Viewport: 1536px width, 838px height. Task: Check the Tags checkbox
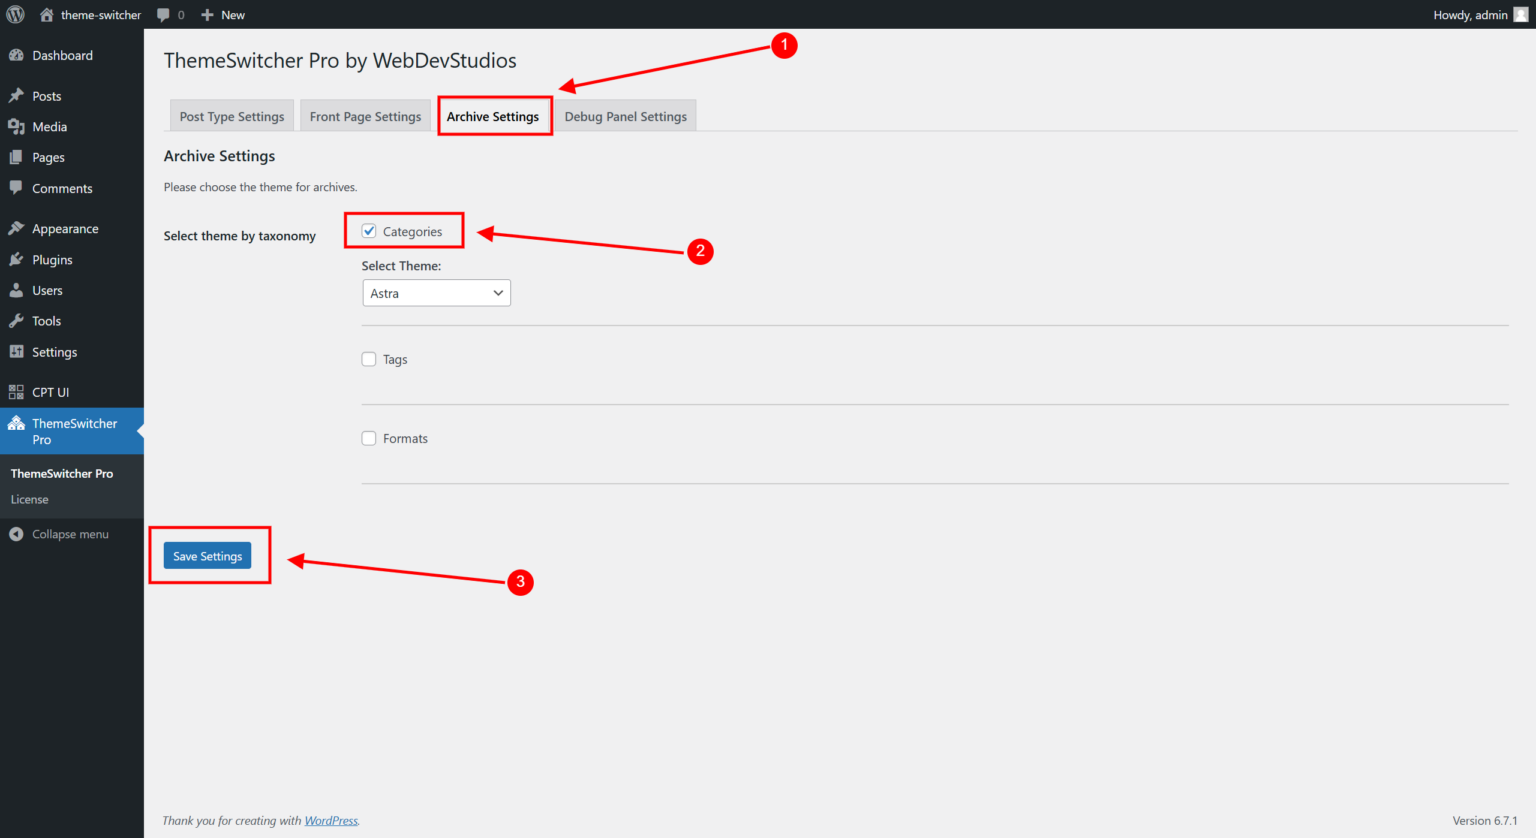tap(369, 359)
